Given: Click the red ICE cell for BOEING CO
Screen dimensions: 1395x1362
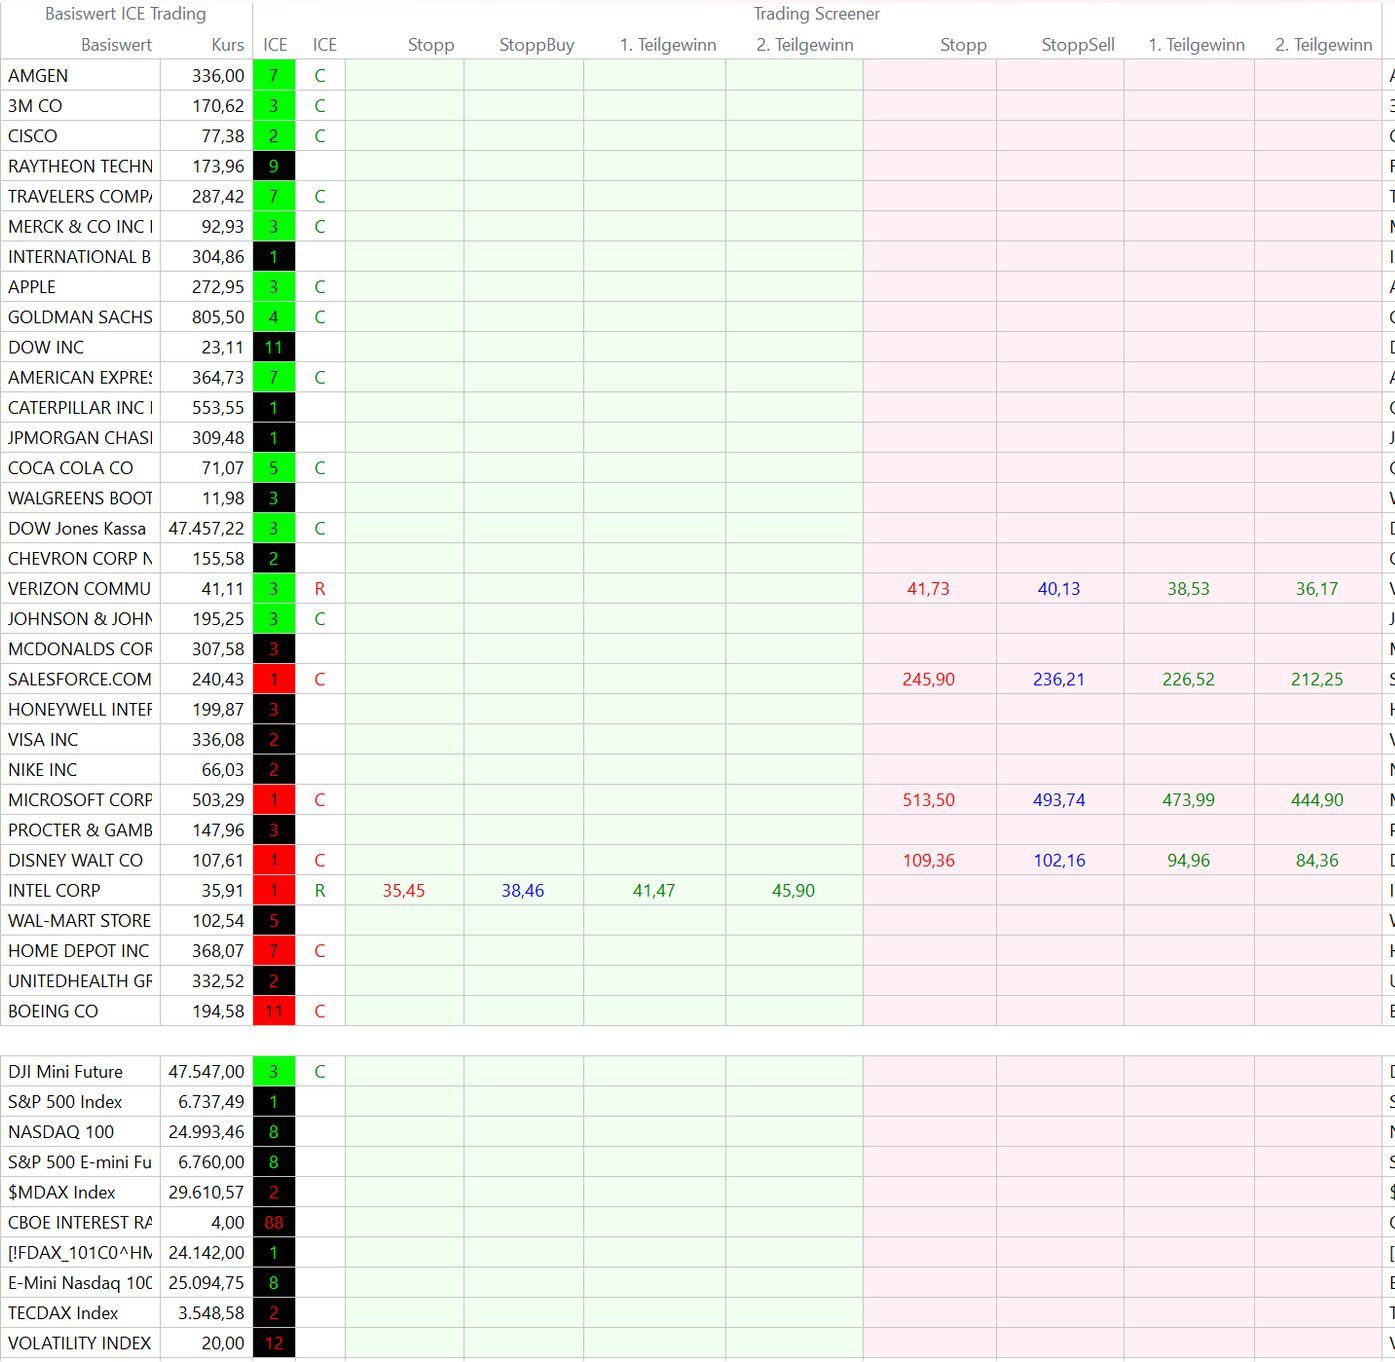Looking at the screenshot, I should click(273, 1011).
